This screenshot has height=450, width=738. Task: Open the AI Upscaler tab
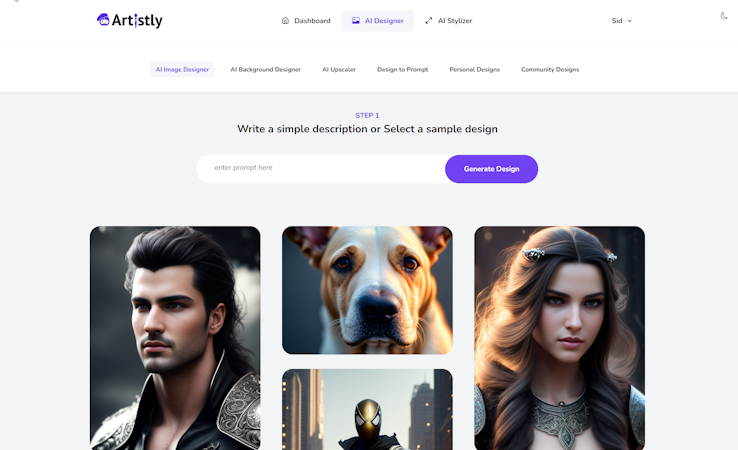pyautogui.click(x=339, y=69)
